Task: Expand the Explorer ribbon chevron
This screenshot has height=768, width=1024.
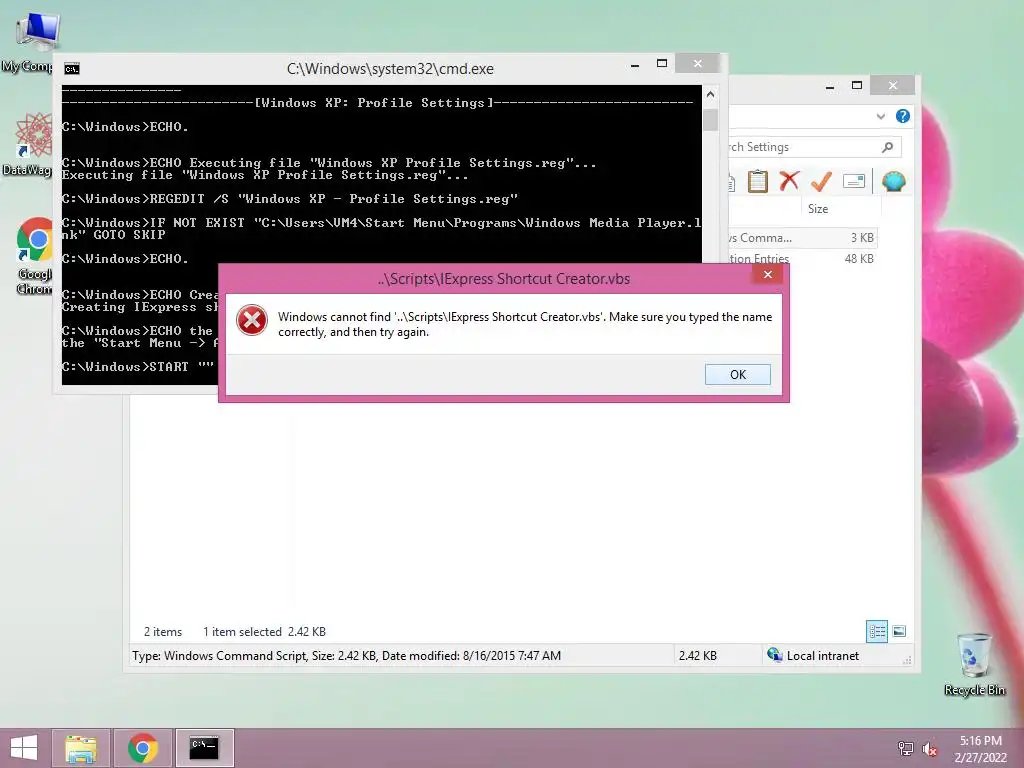Action: coord(880,116)
